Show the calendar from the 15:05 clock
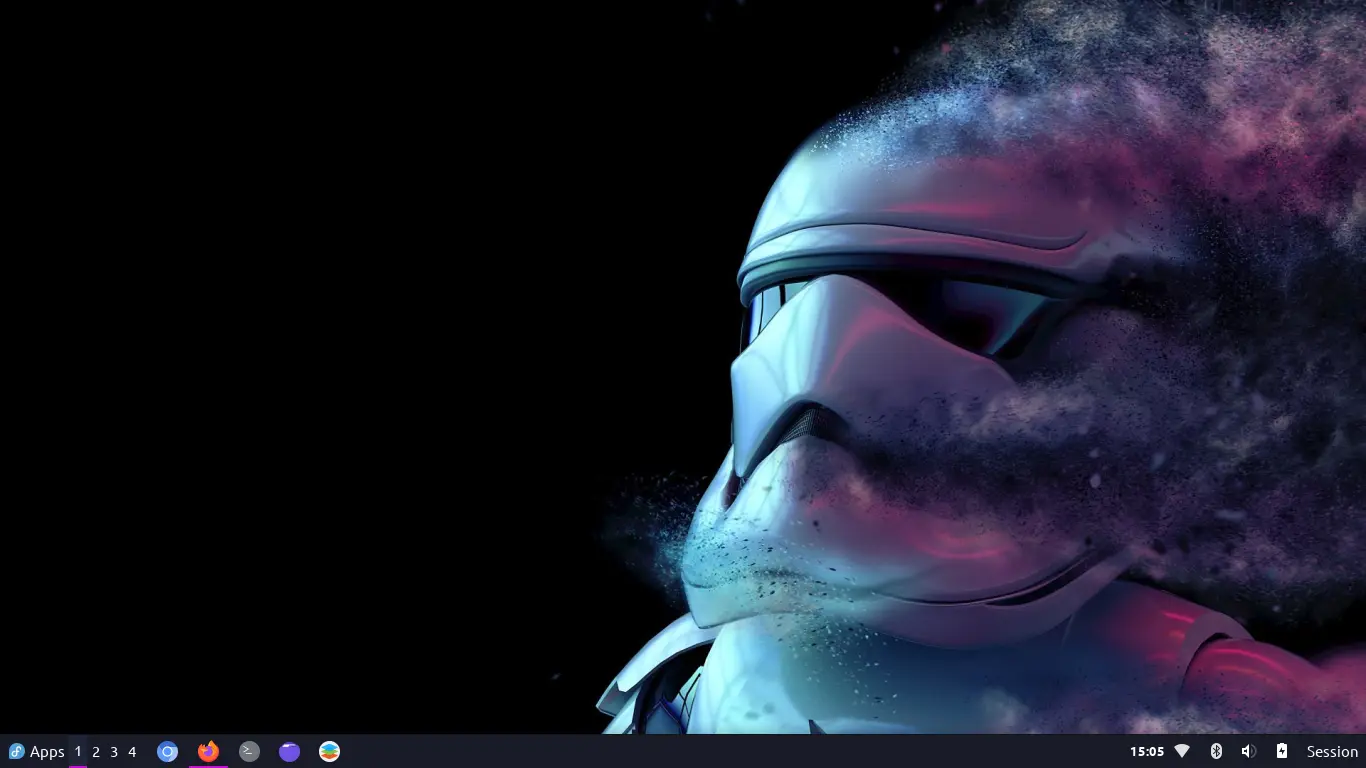 (x=1147, y=751)
